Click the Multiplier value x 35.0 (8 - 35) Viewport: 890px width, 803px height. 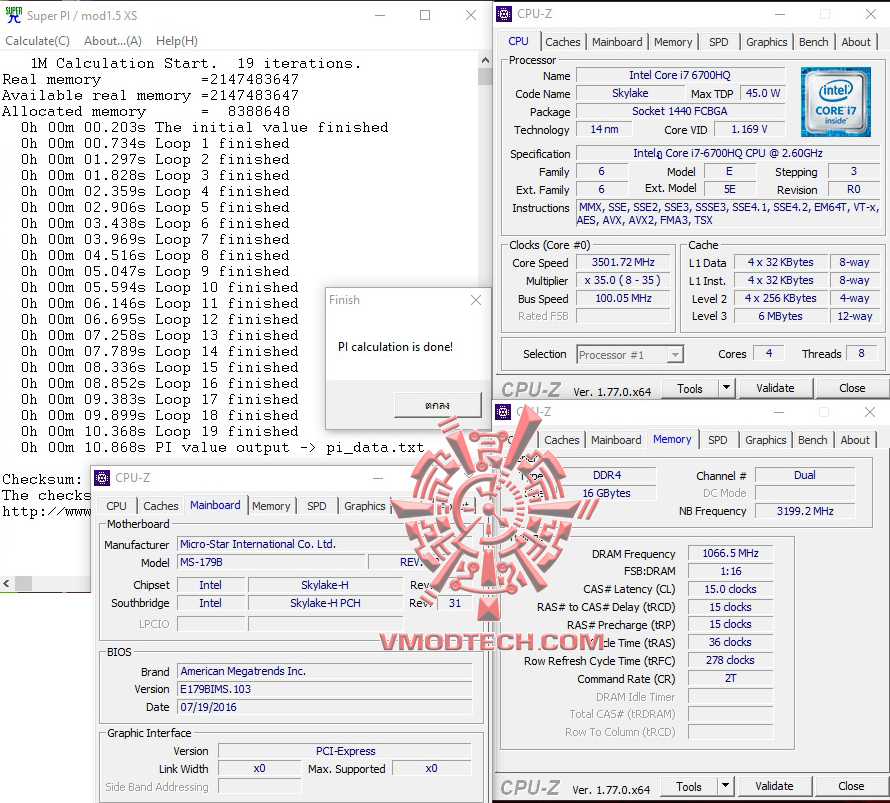pyautogui.click(x=623, y=280)
